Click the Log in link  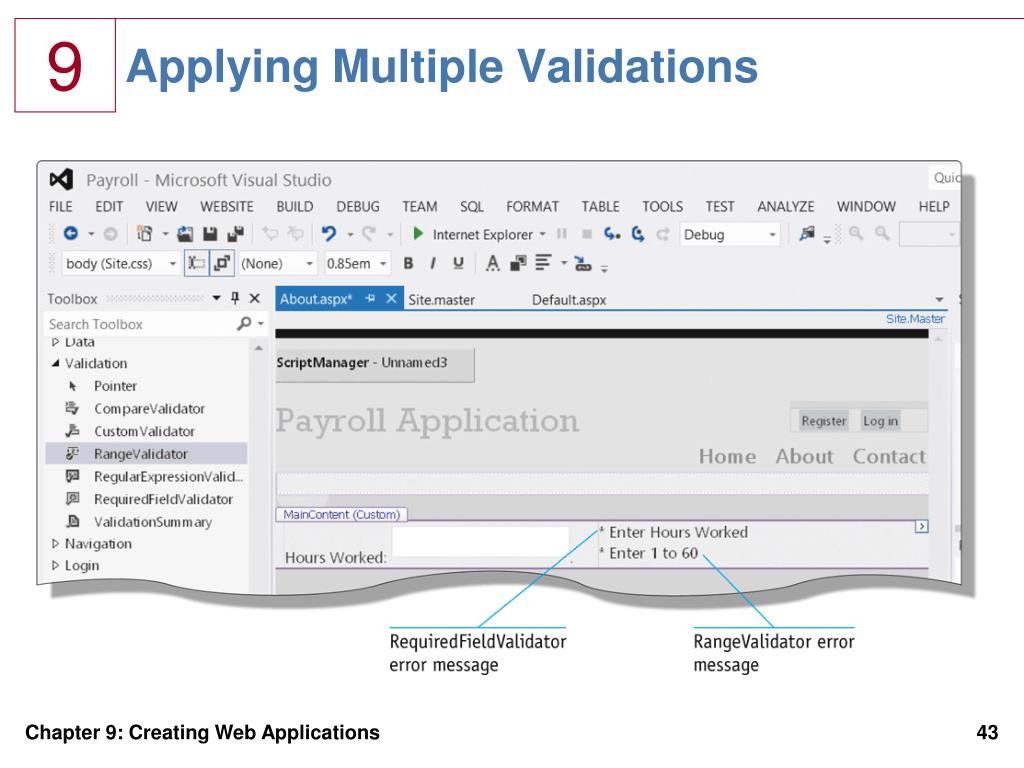[880, 421]
